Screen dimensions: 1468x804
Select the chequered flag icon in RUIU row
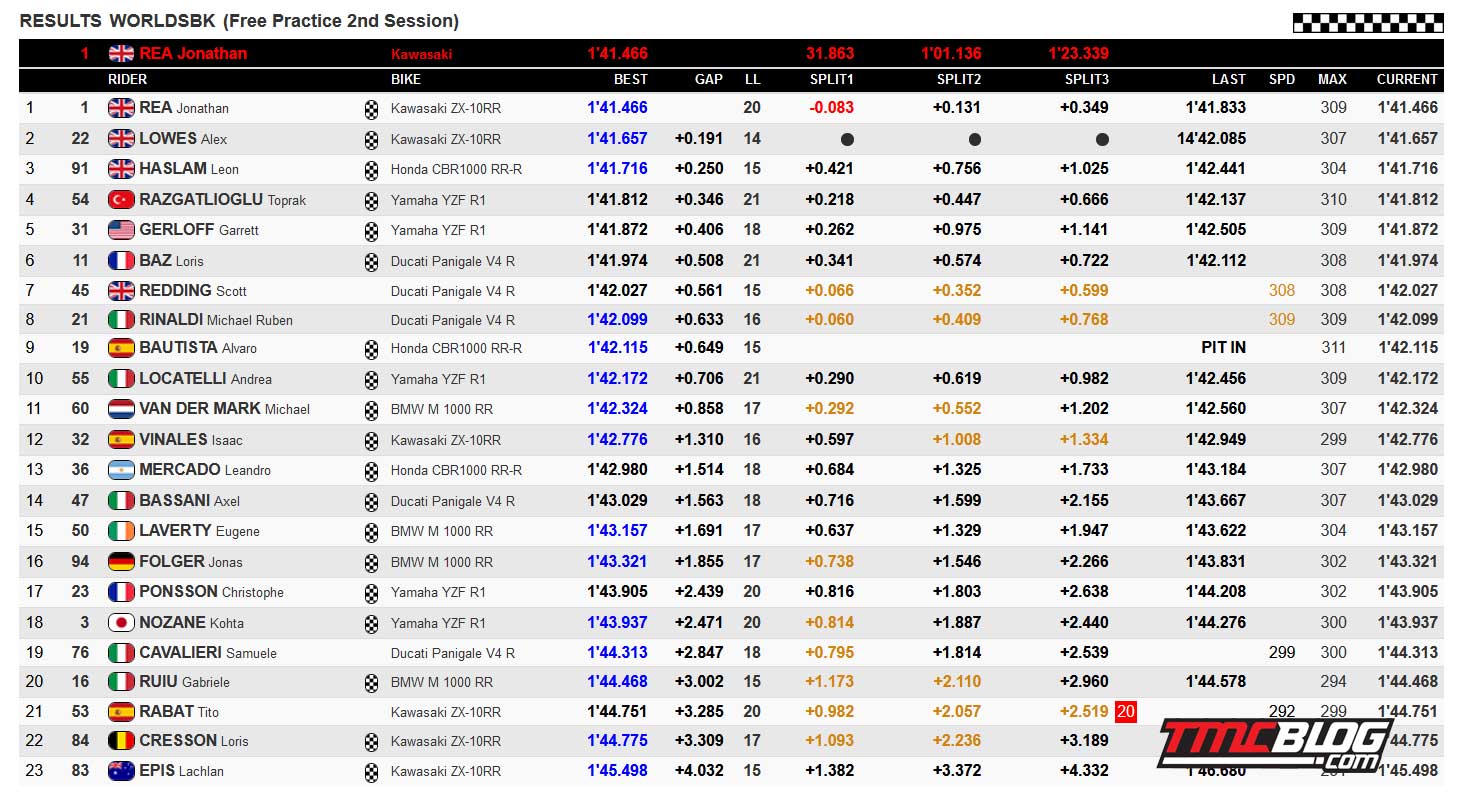click(x=372, y=683)
